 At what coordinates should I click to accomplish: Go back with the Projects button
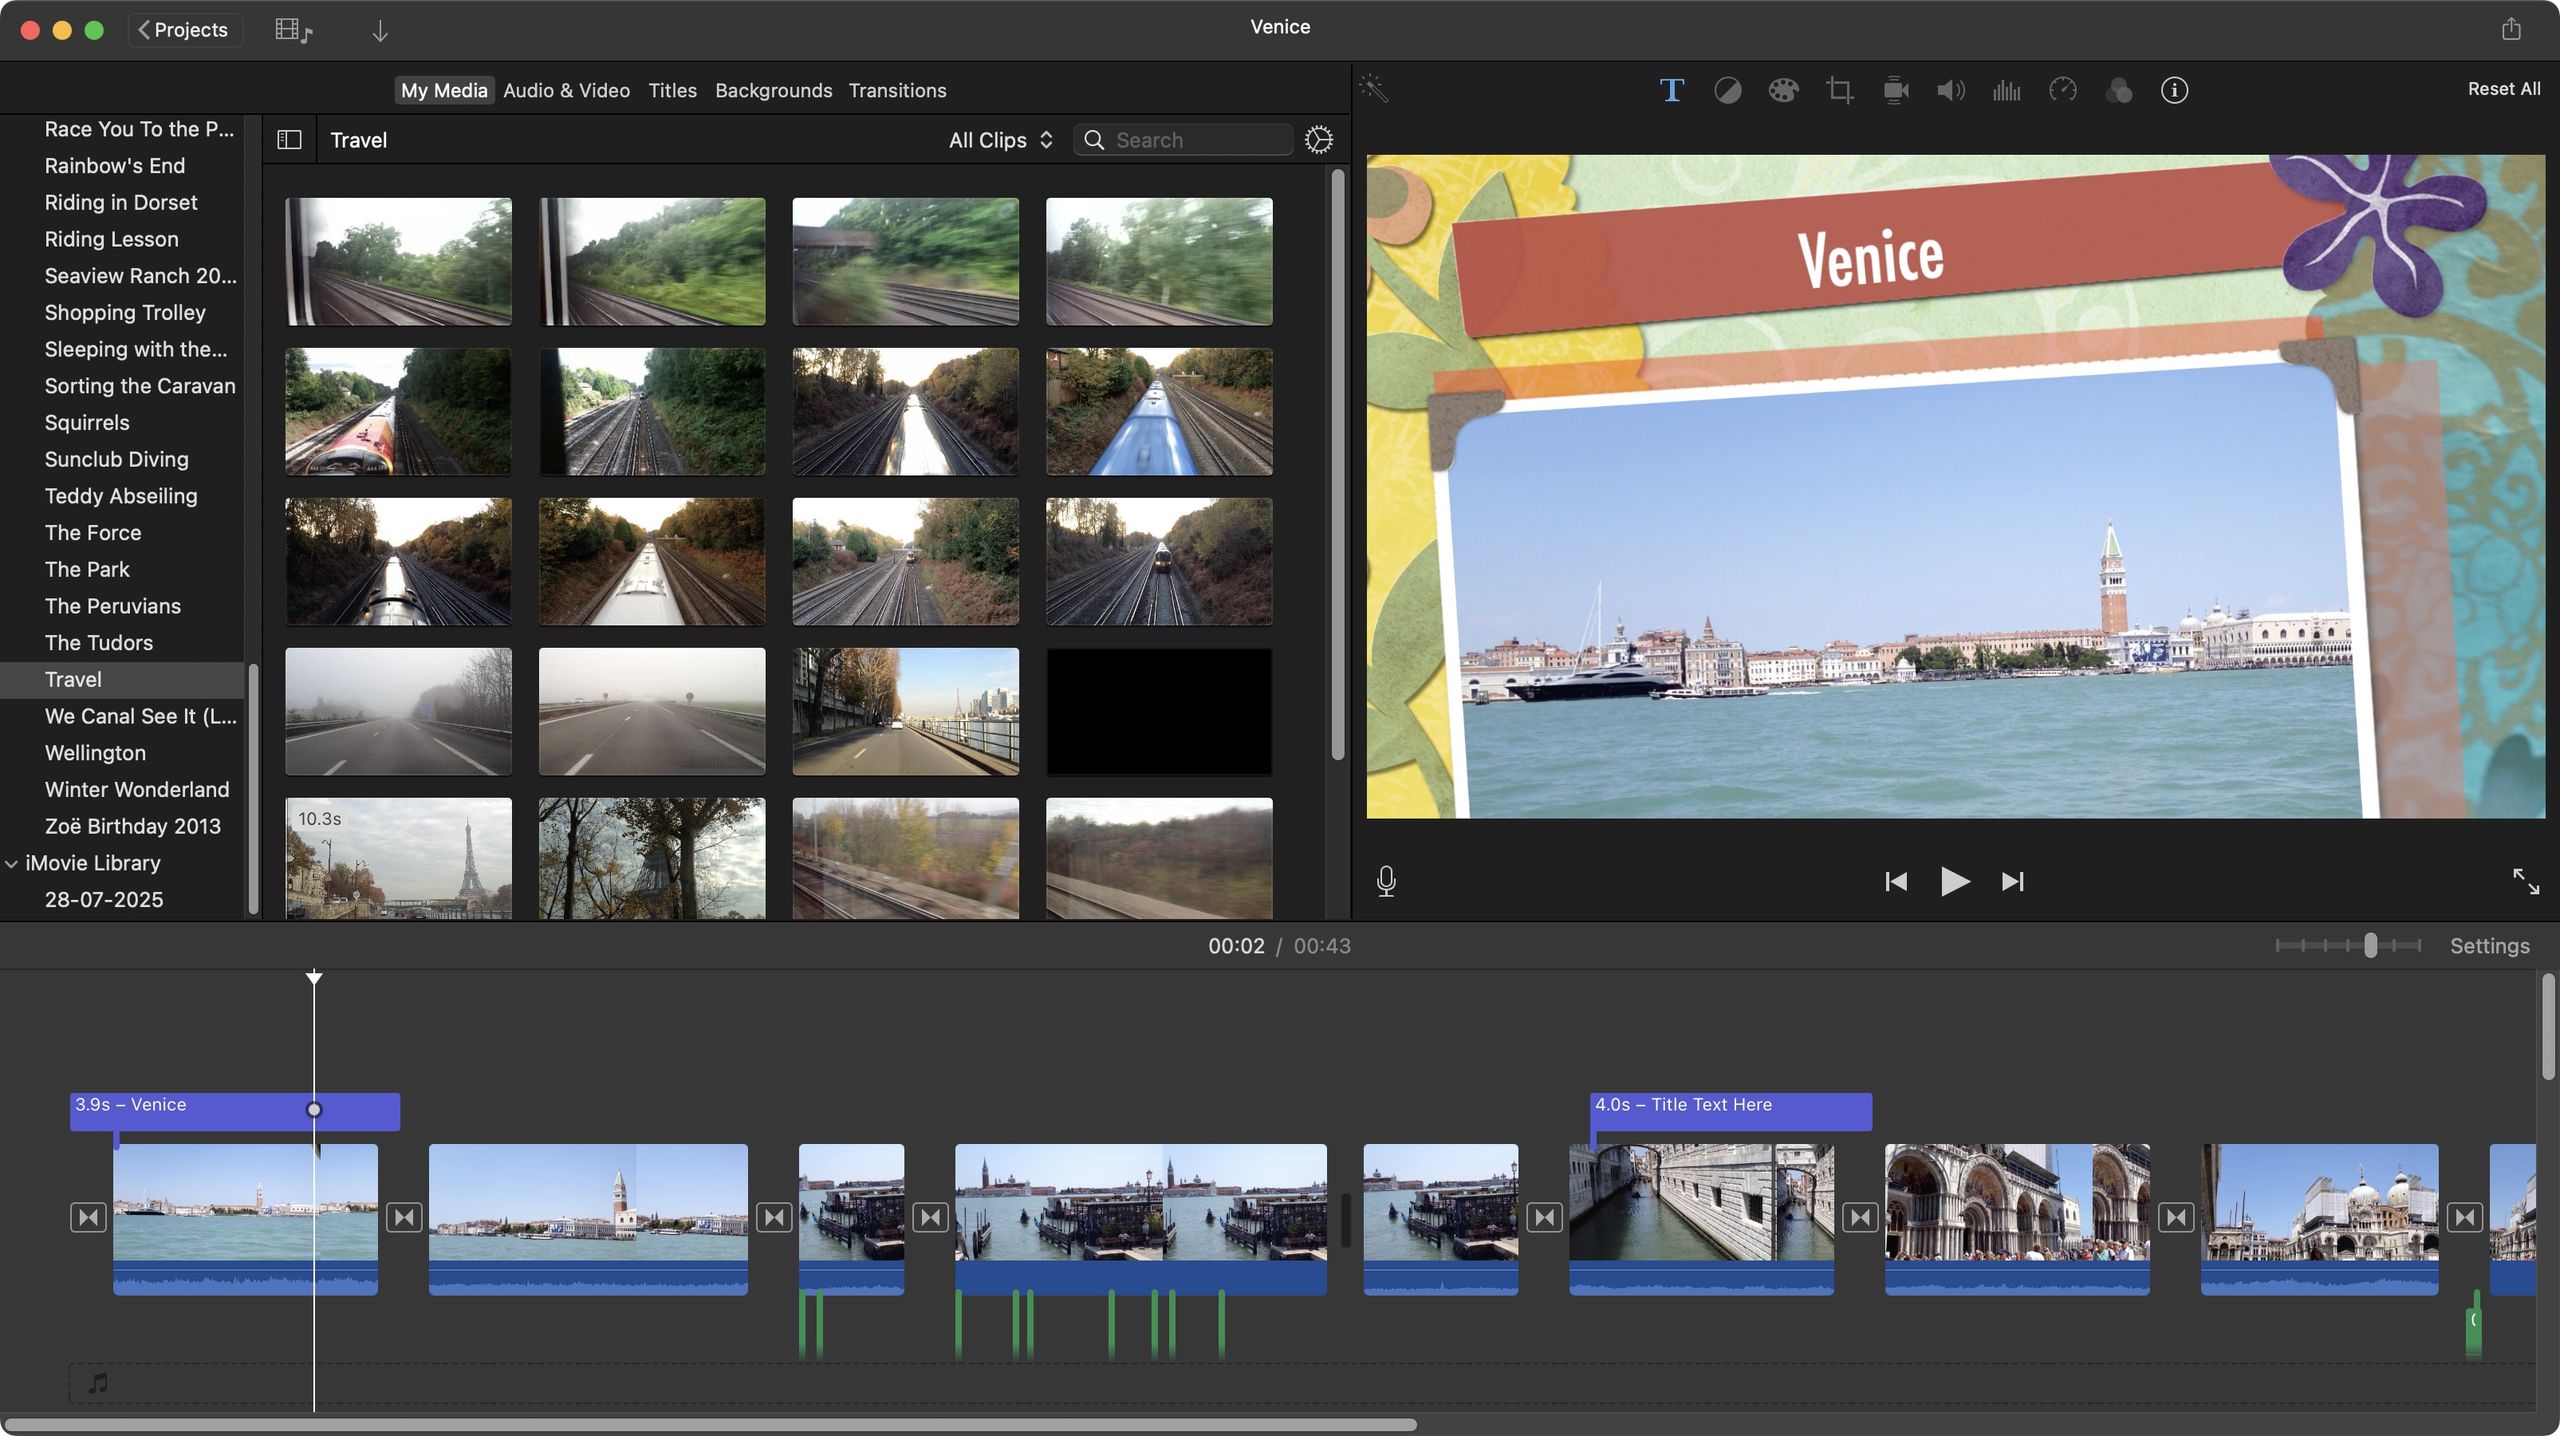[185, 29]
